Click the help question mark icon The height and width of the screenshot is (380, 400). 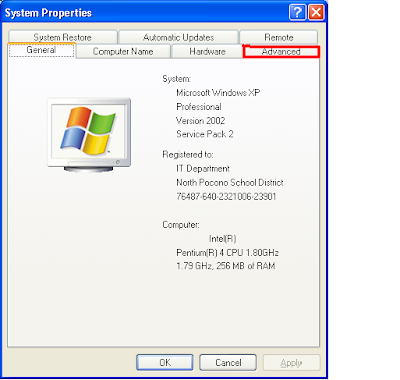[297, 13]
